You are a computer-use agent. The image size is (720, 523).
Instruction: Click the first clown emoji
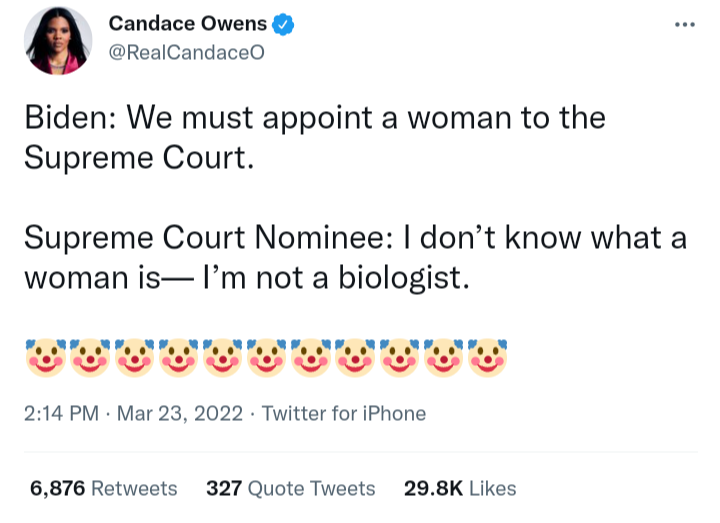[44, 355]
